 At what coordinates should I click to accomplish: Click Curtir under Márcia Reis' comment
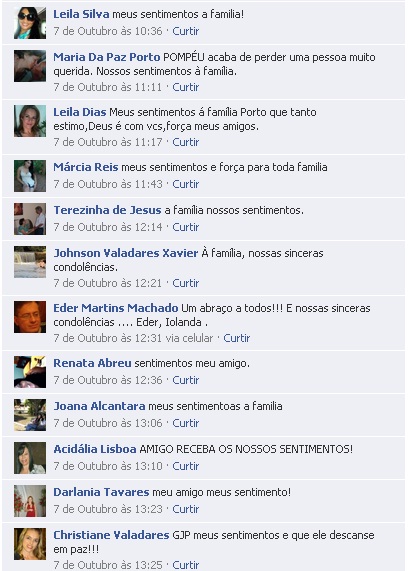click(186, 184)
